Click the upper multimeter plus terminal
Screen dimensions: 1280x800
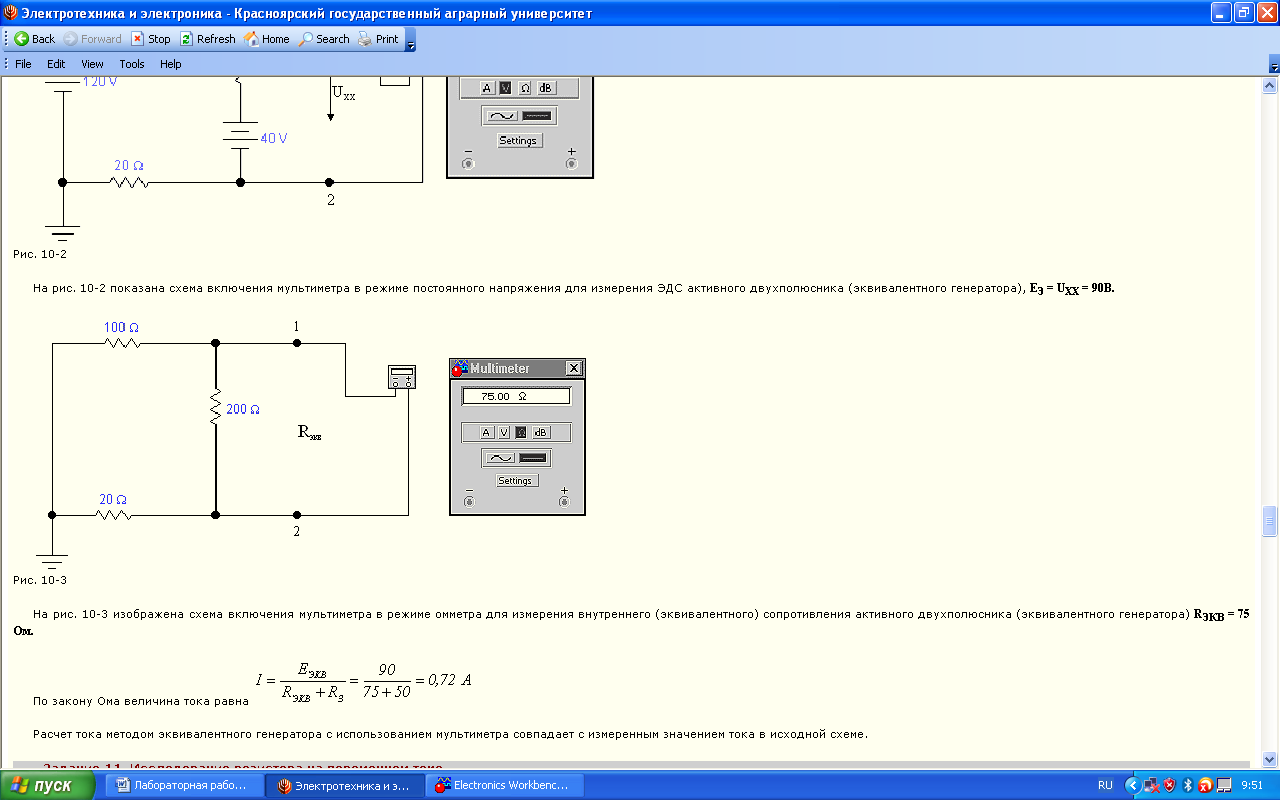coord(571,162)
